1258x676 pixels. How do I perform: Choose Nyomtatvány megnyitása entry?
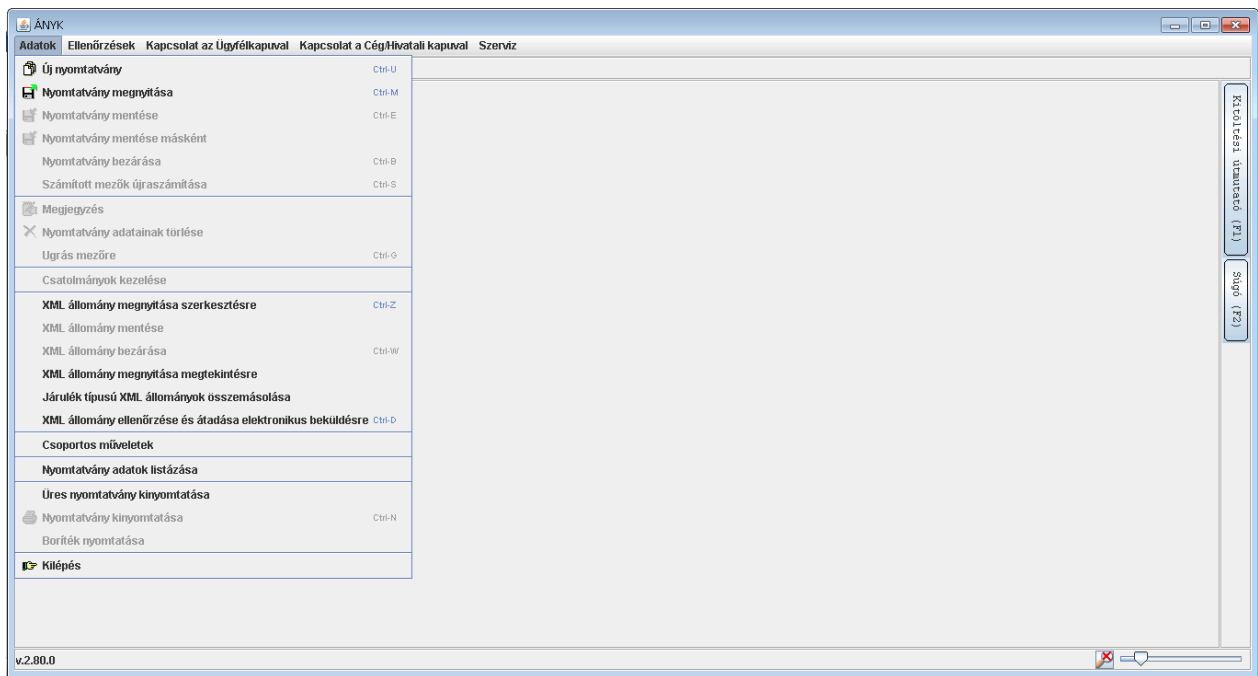[214, 92]
